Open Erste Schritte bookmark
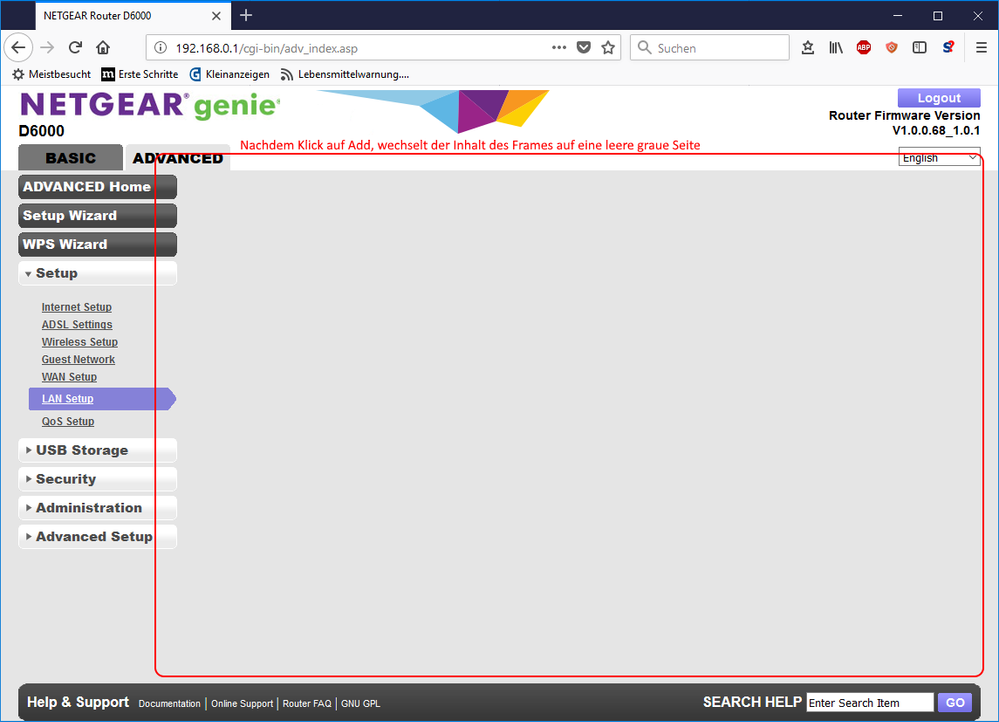 click(x=140, y=74)
